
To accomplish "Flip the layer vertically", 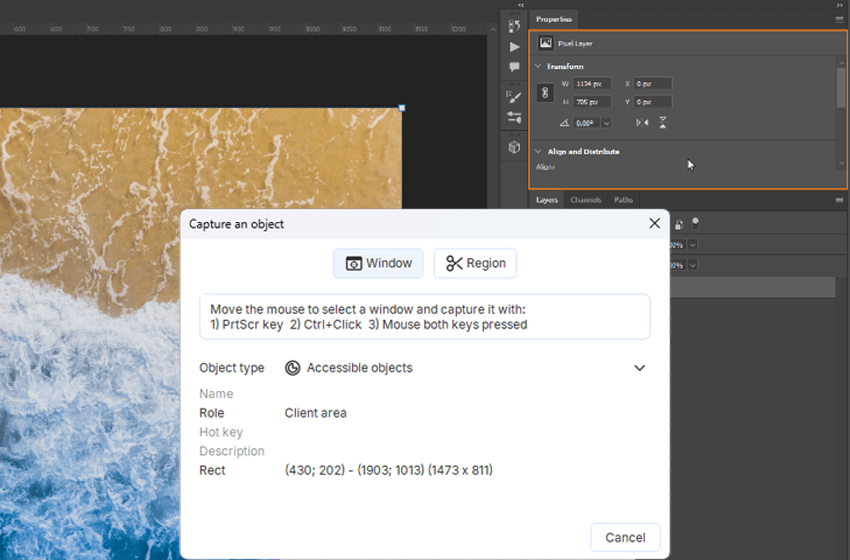I will 663,123.
